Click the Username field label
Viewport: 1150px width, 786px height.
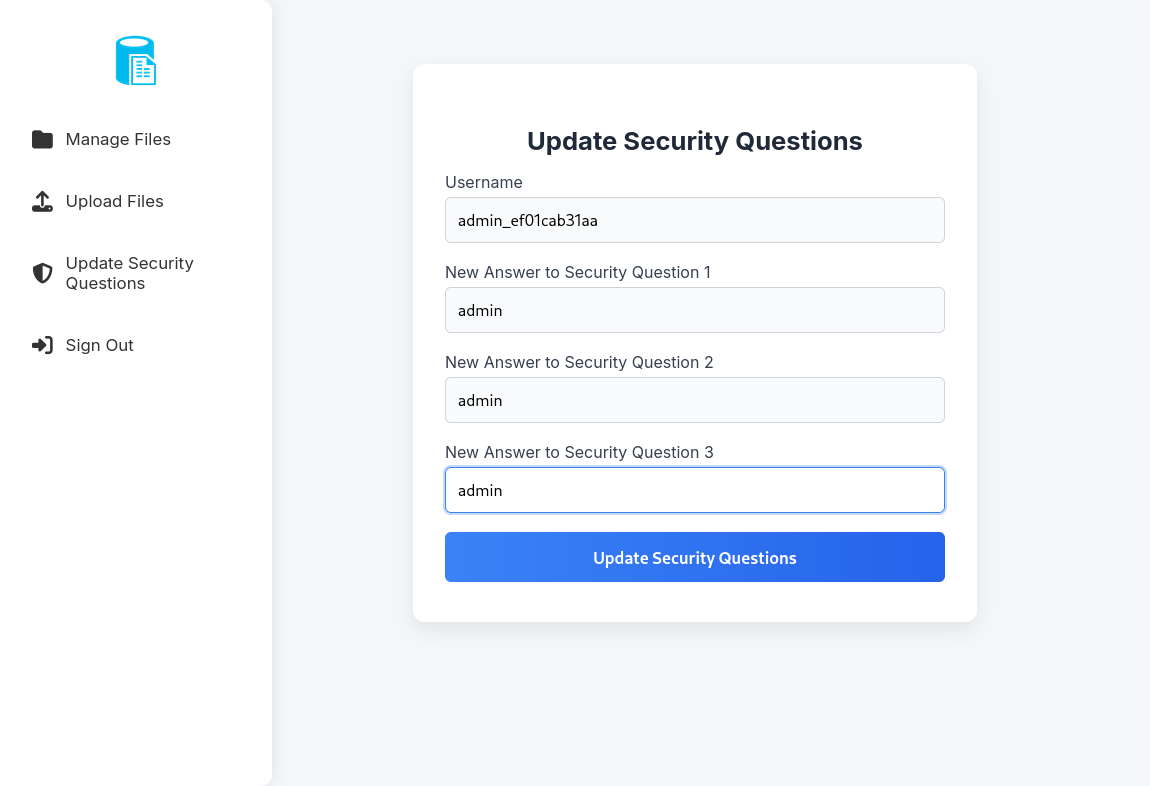click(484, 182)
